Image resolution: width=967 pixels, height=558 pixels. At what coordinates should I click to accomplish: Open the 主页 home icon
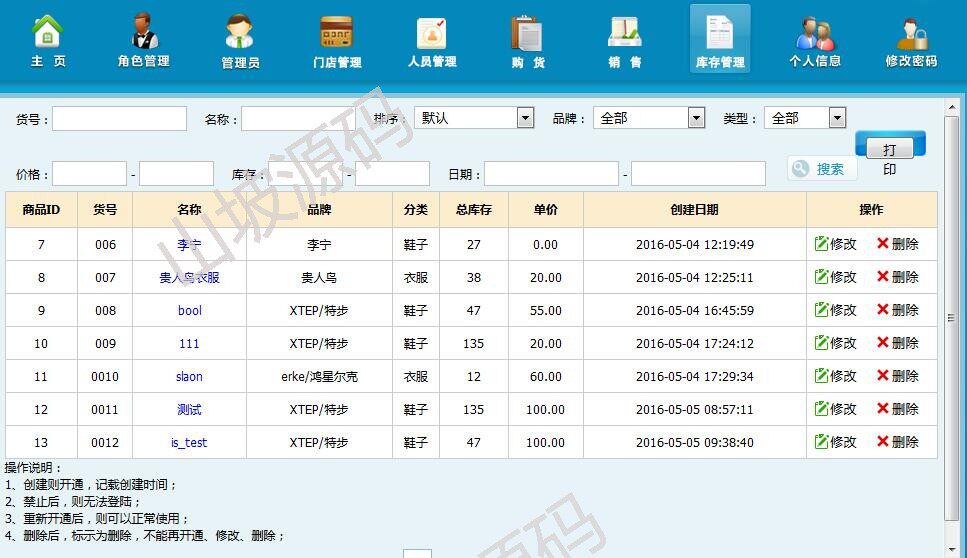click(x=47, y=41)
